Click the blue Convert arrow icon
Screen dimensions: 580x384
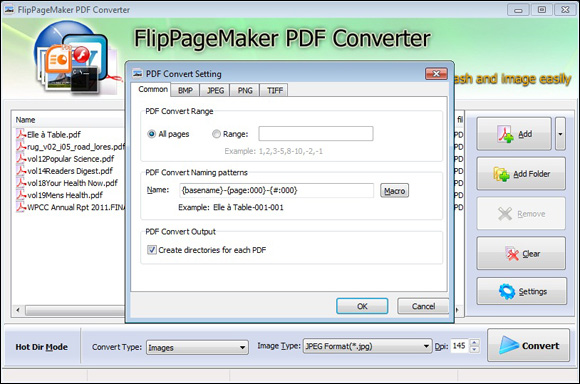pyautogui.click(x=509, y=346)
